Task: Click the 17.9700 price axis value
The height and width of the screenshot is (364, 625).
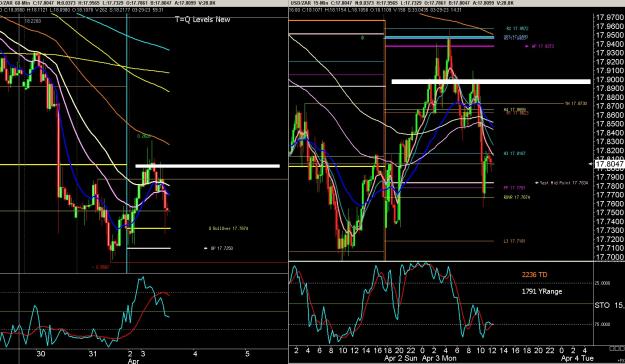Action: point(610,18)
